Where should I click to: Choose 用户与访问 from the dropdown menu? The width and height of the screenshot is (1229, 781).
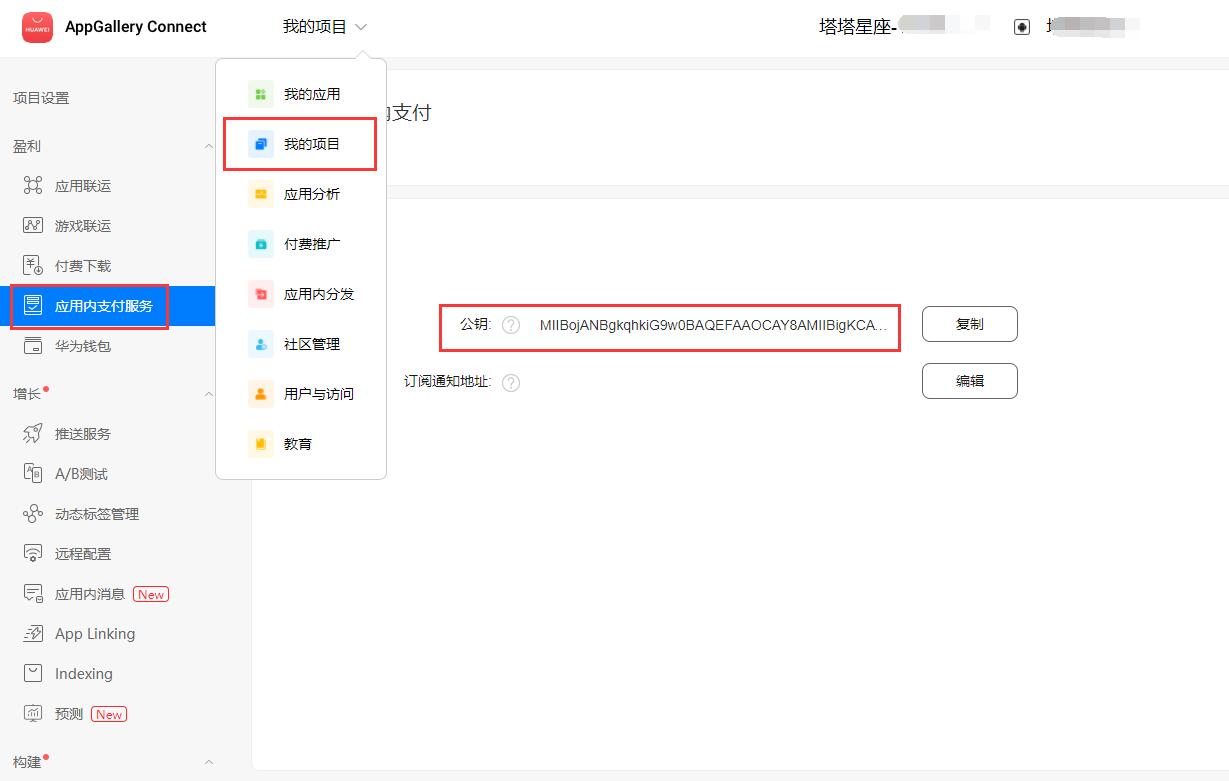301,394
